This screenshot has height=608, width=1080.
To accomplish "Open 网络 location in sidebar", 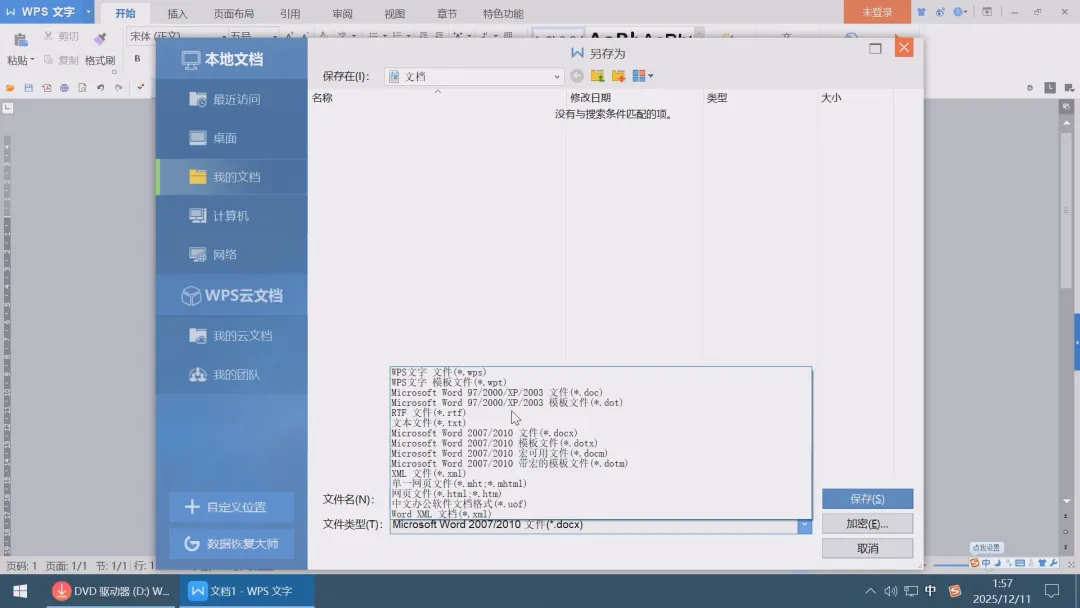I will click(232, 255).
